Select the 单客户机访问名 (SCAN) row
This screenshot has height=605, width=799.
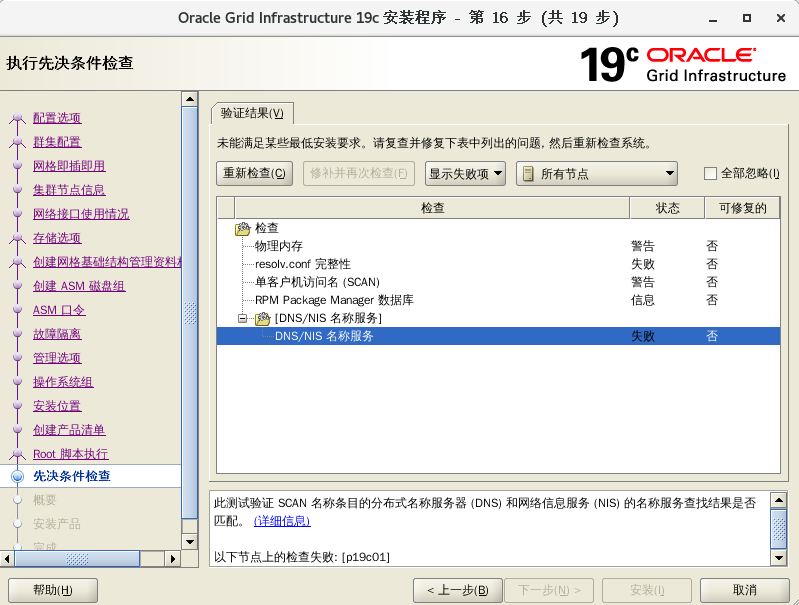coord(498,282)
